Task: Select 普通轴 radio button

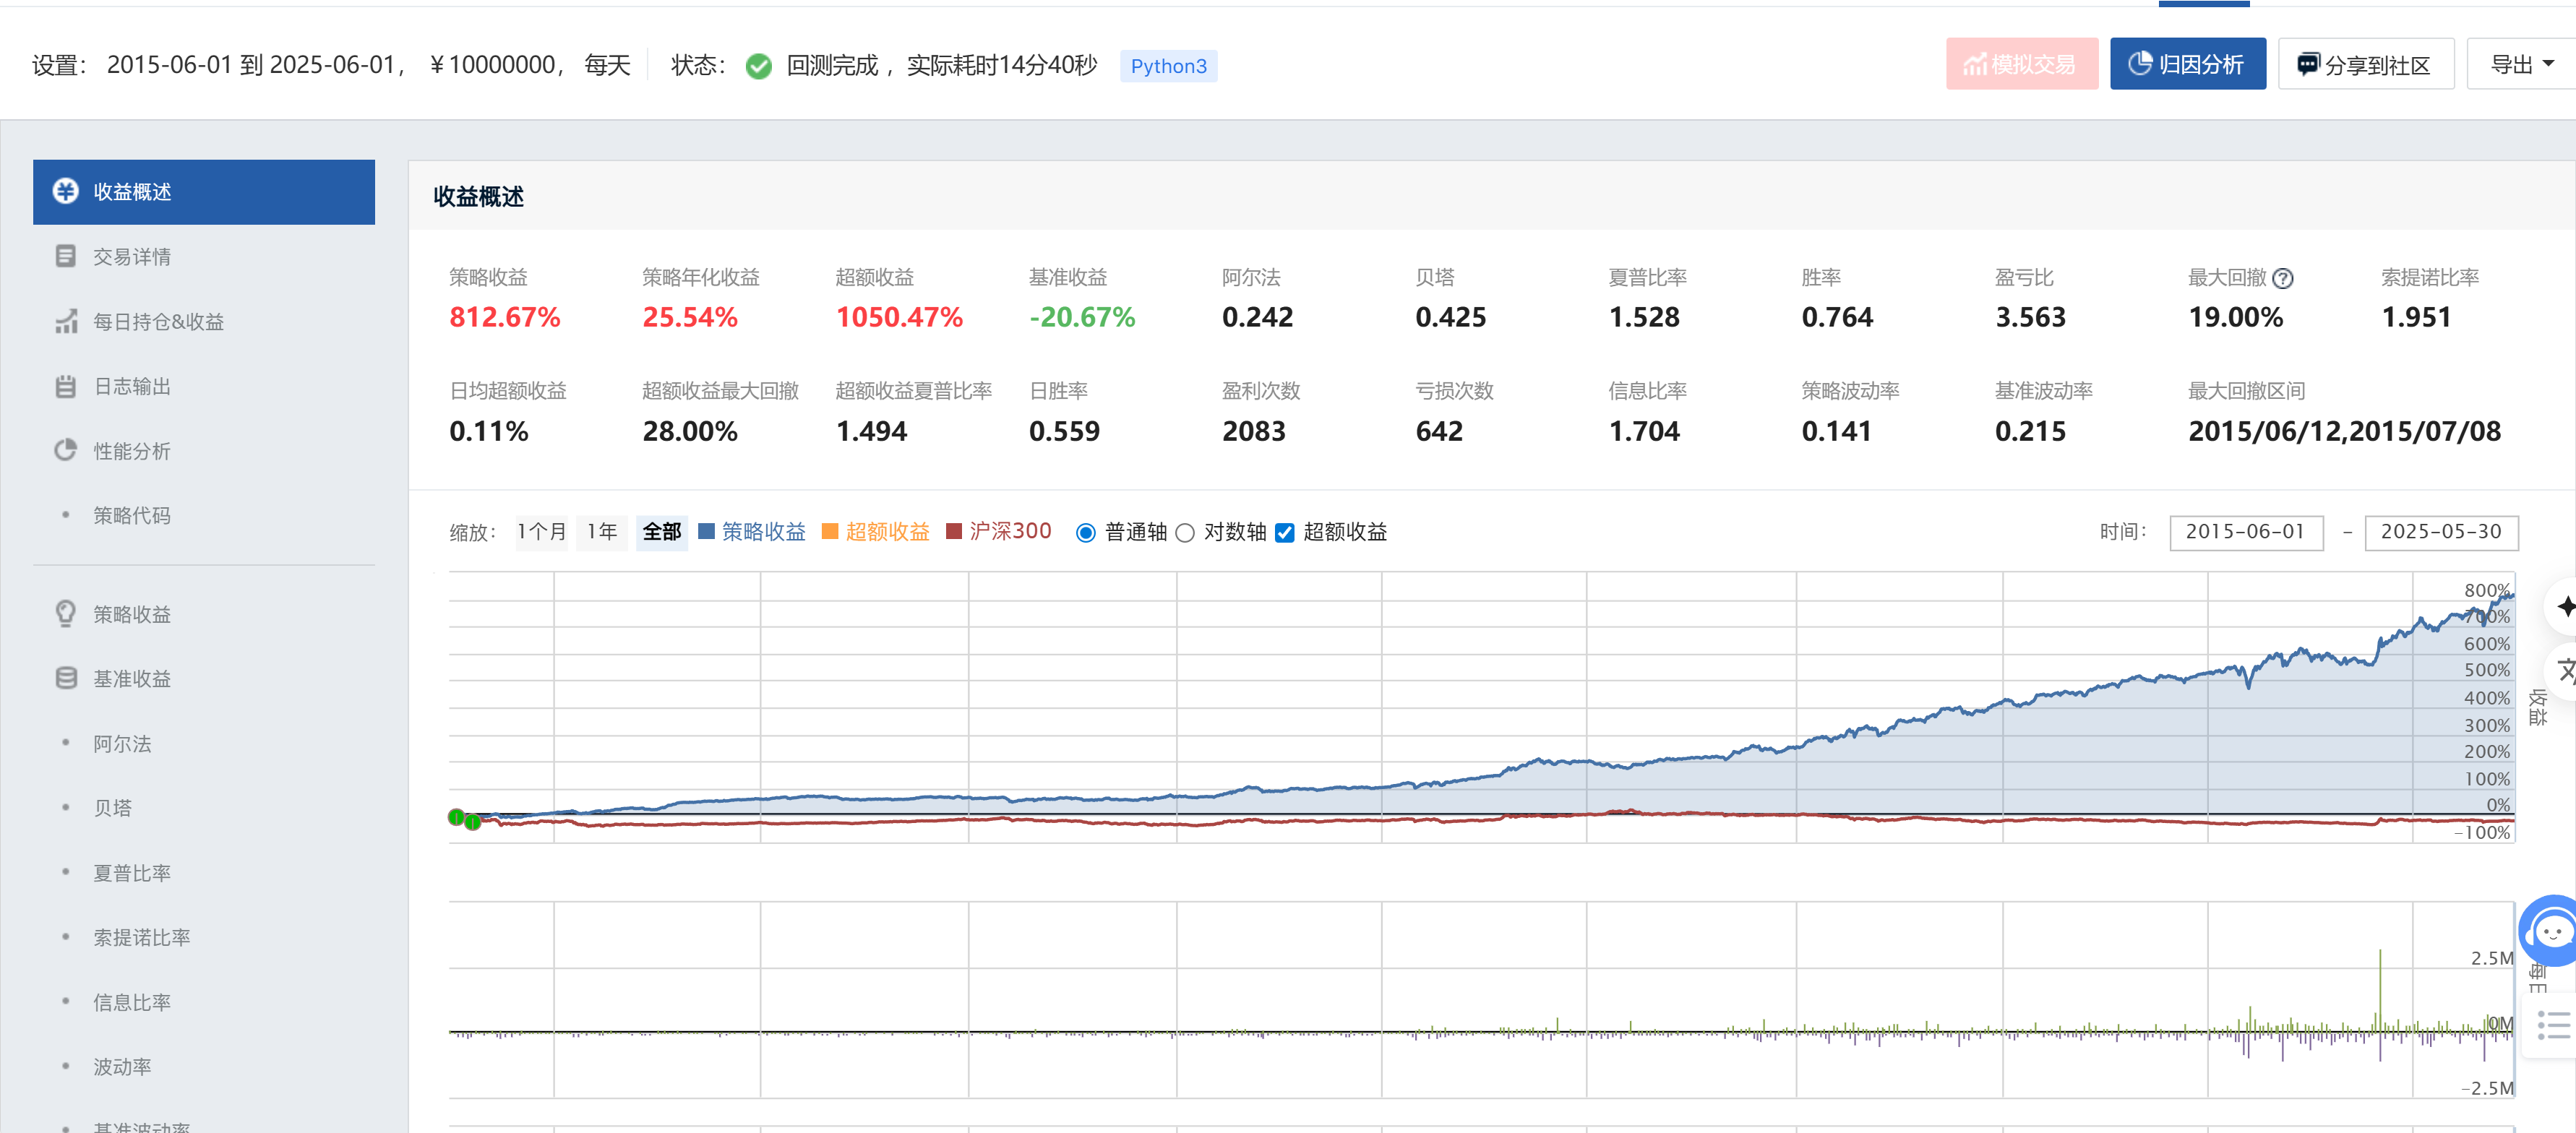Action: 1085,533
